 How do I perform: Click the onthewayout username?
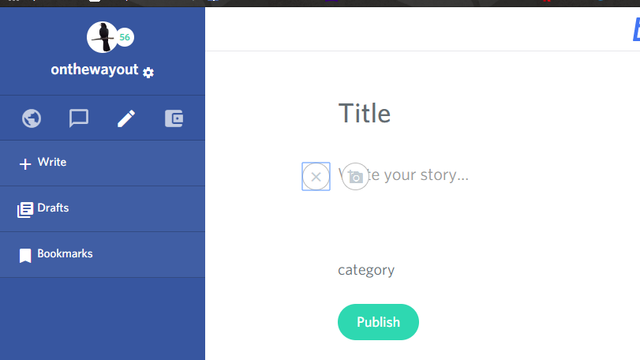[x=94, y=70]
